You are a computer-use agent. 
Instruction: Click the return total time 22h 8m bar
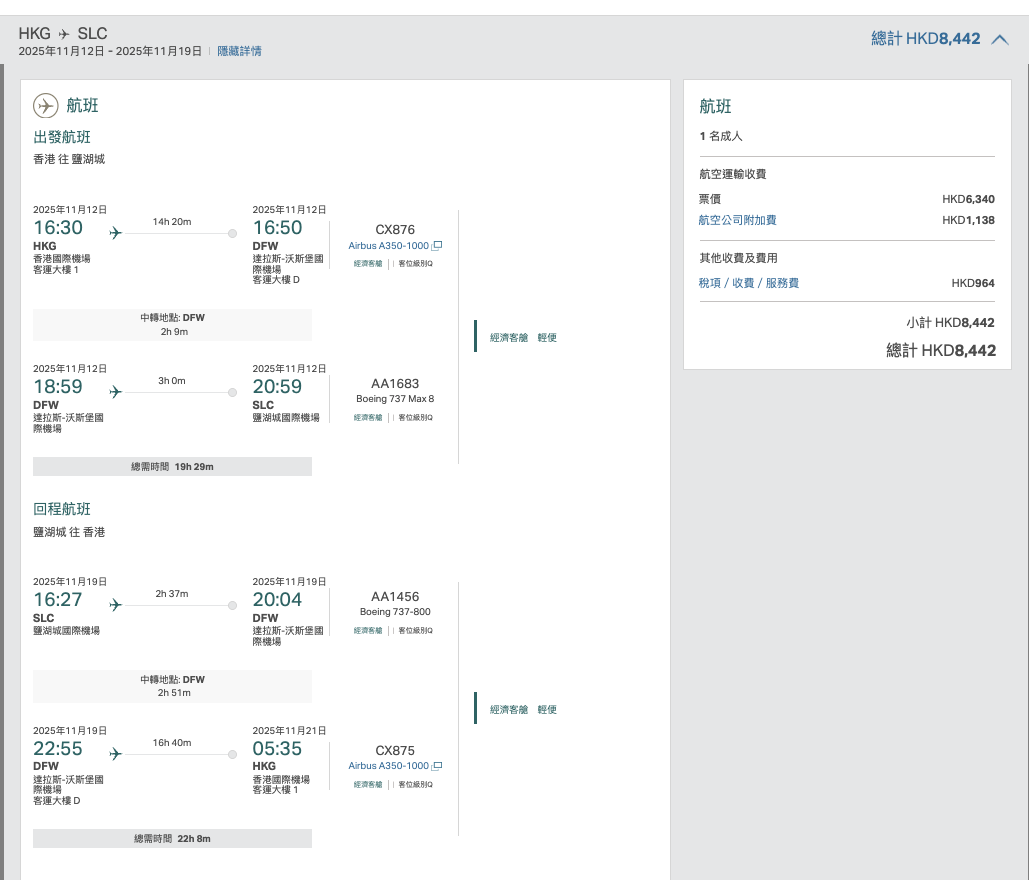173,839
